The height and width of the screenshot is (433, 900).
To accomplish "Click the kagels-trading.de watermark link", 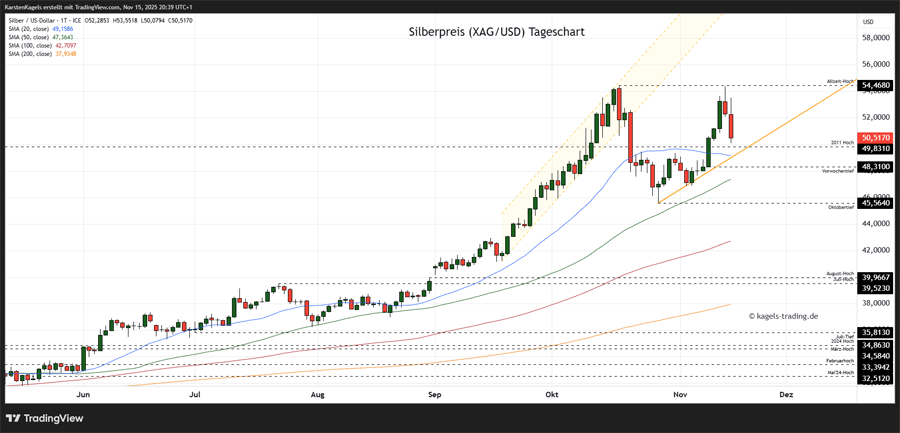I will (x=783, y=316).
